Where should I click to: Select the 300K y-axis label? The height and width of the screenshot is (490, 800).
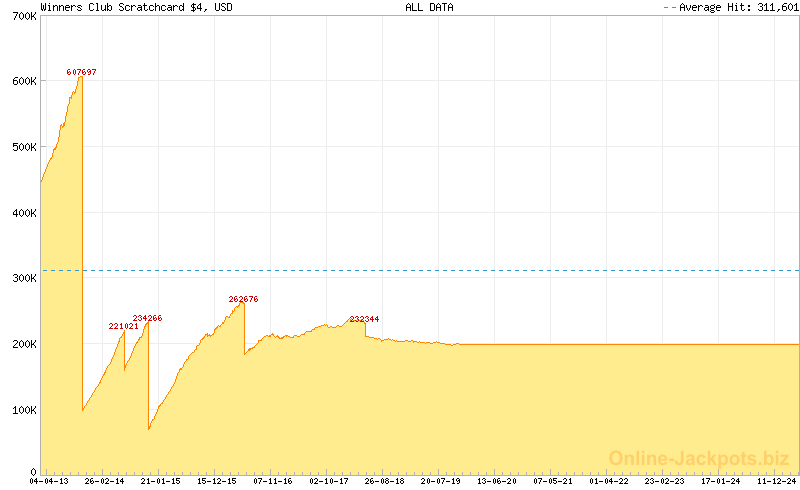coord(22,279)
